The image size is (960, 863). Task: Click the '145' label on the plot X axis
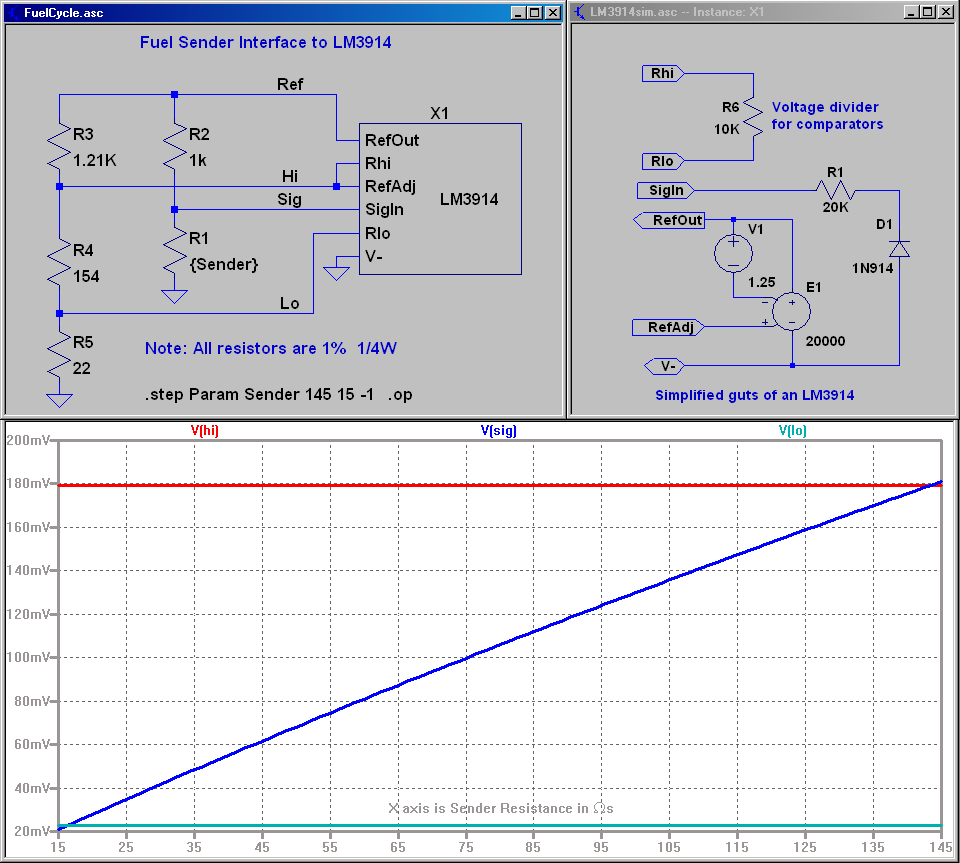941,847
